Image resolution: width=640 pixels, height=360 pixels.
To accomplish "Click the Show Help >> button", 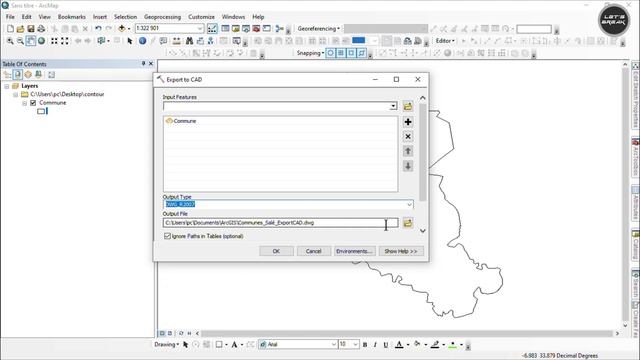I will coord(401,251).
